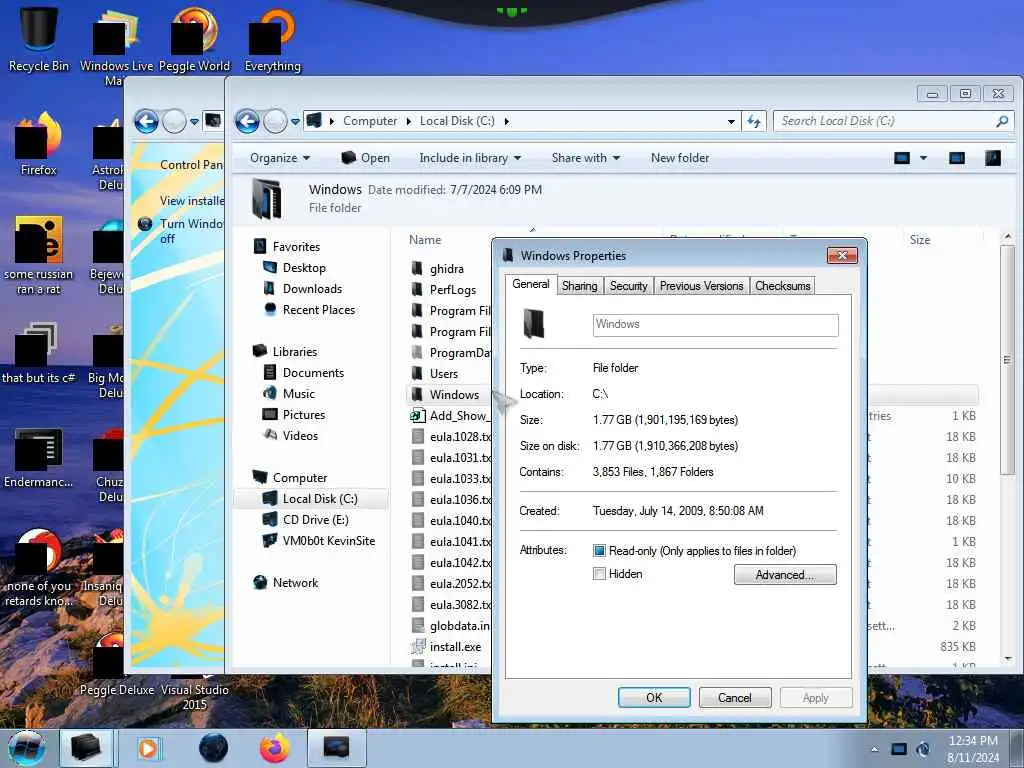
Task: Open the Documents library
Action: point(313,372)
